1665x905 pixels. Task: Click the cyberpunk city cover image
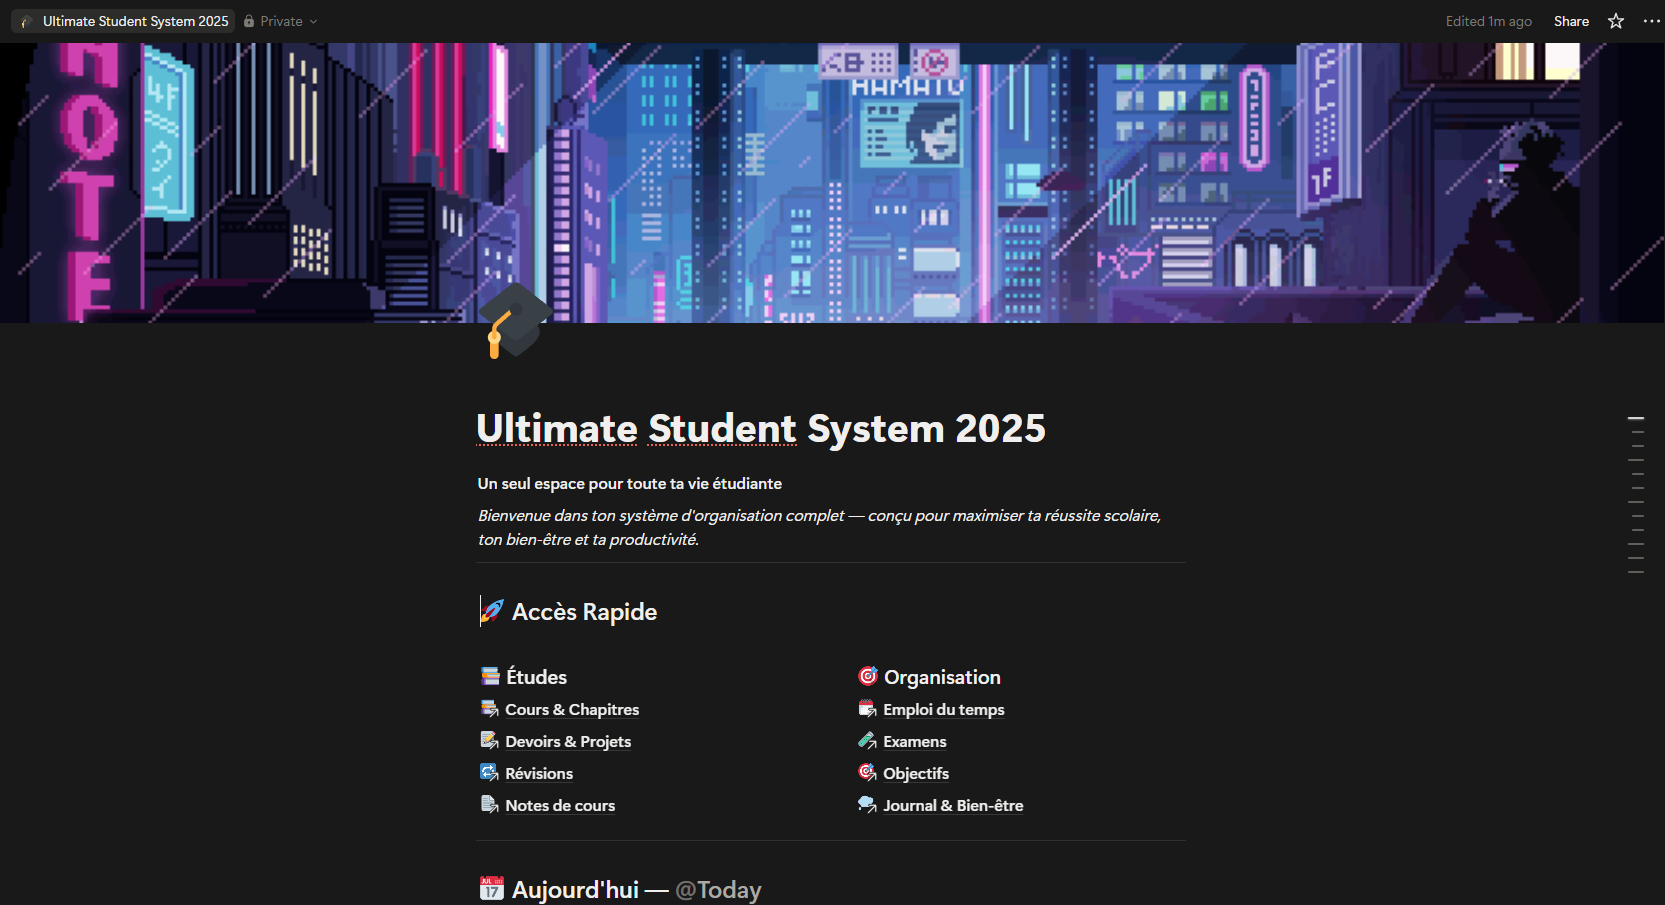coord(832,182)
